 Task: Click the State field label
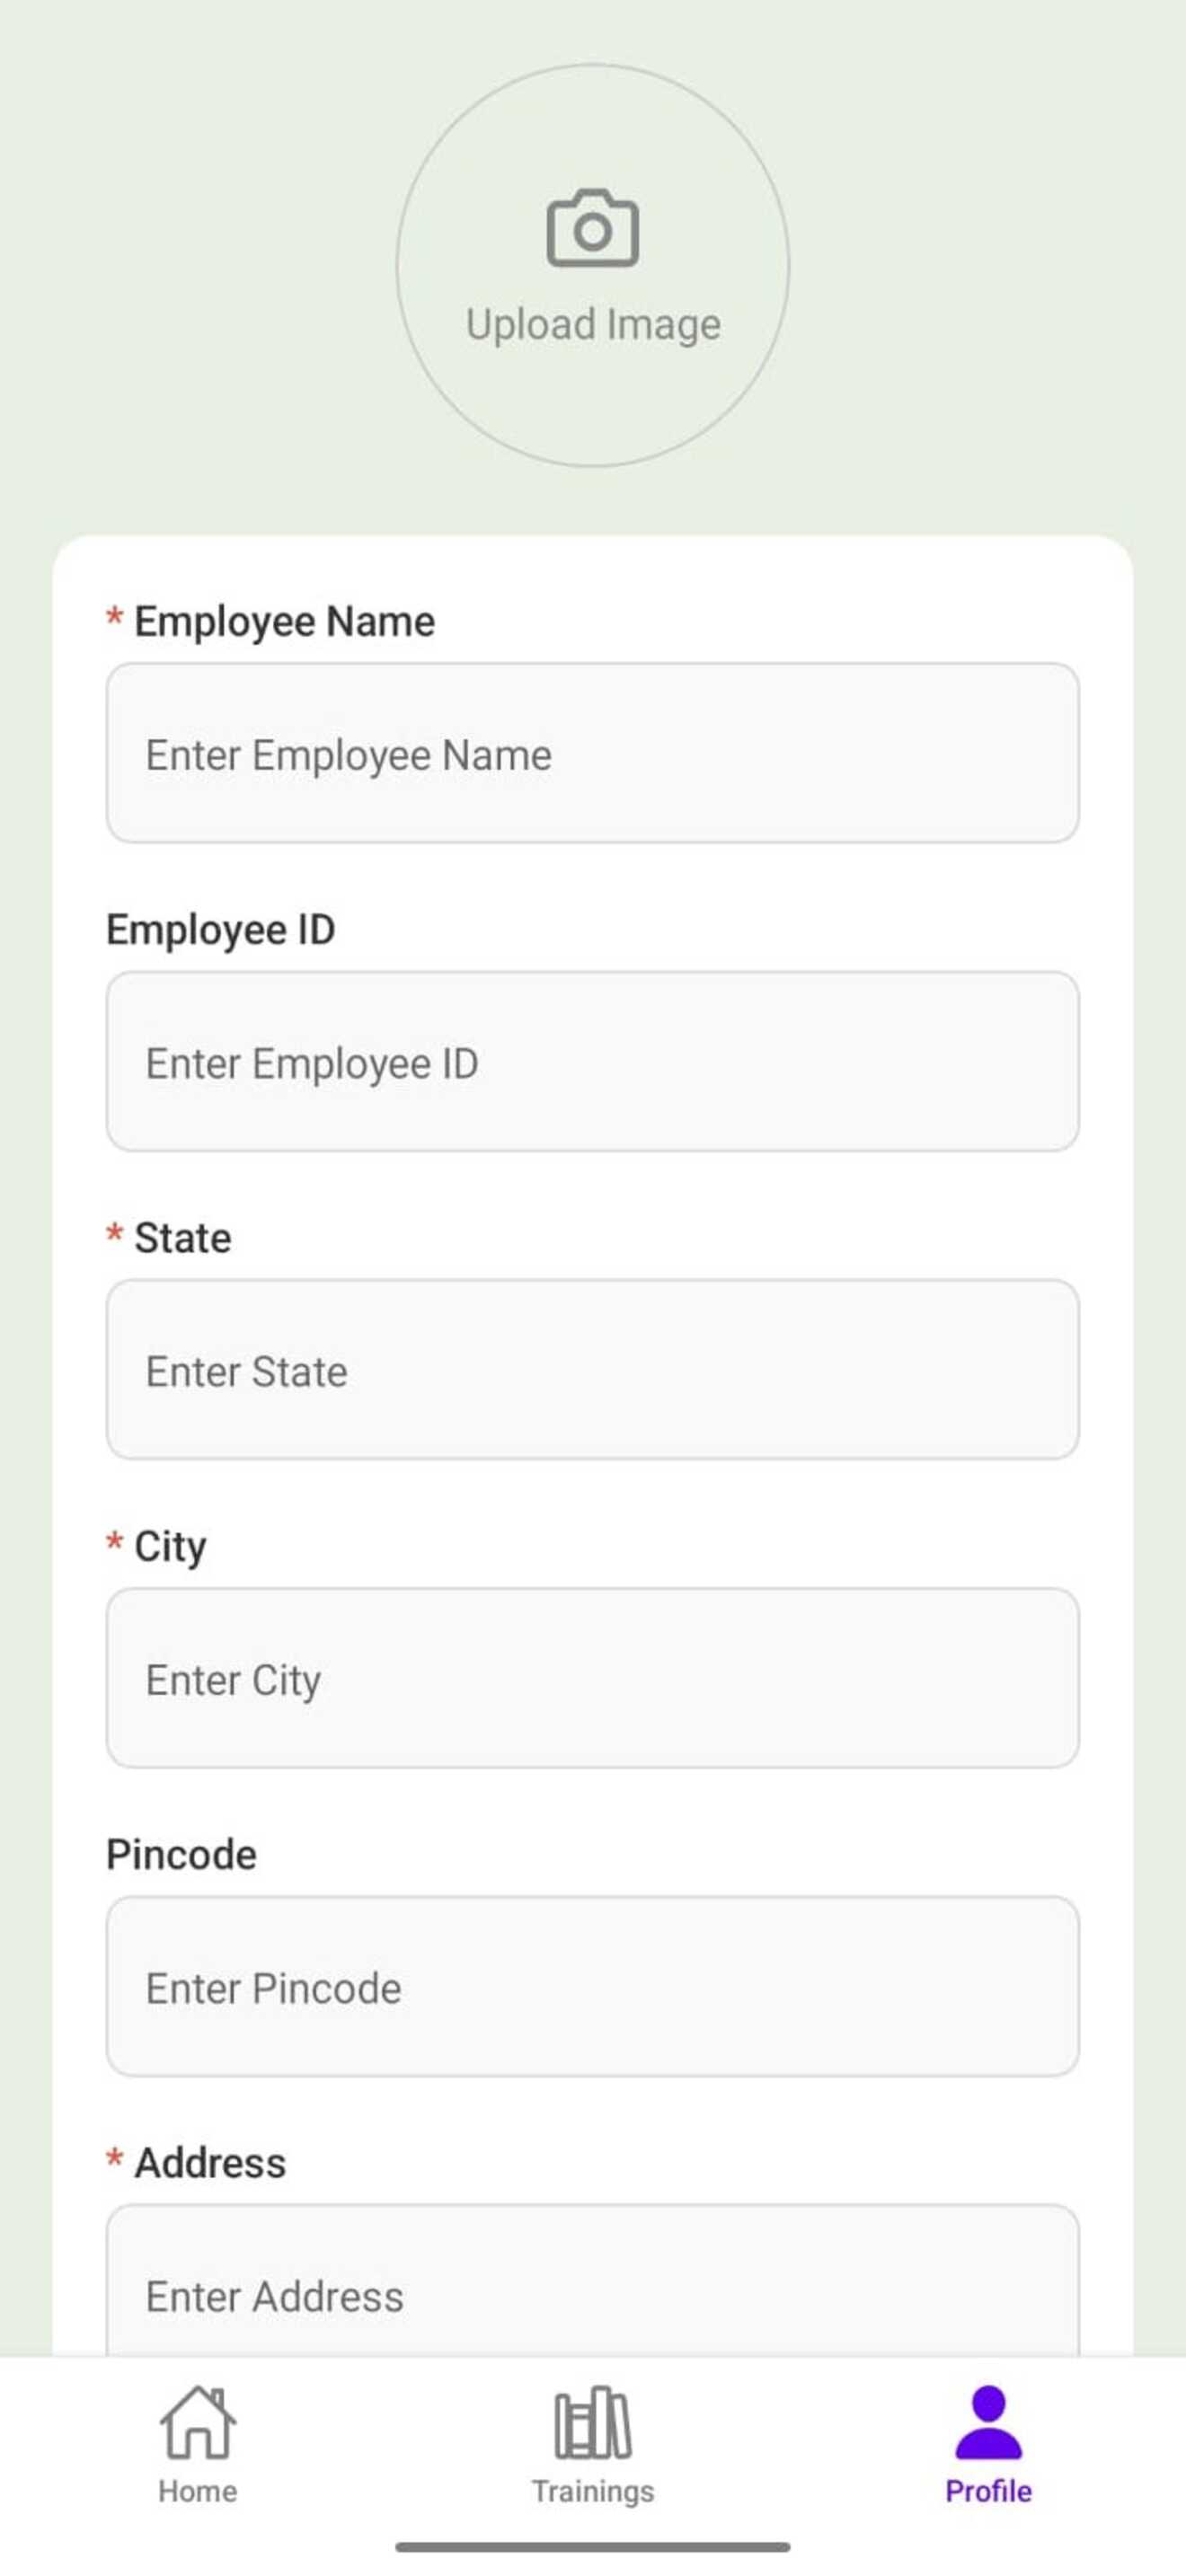coord(183,1238)
